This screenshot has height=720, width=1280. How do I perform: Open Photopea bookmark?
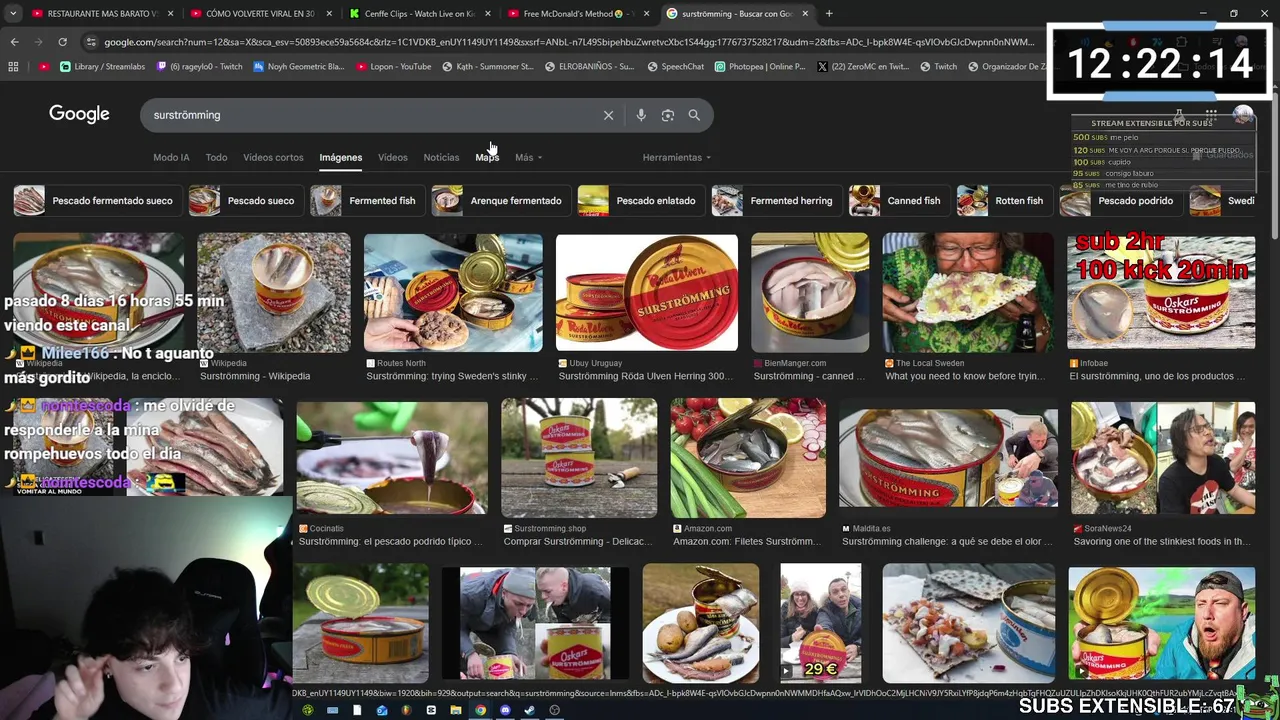(x=760, y=67)
